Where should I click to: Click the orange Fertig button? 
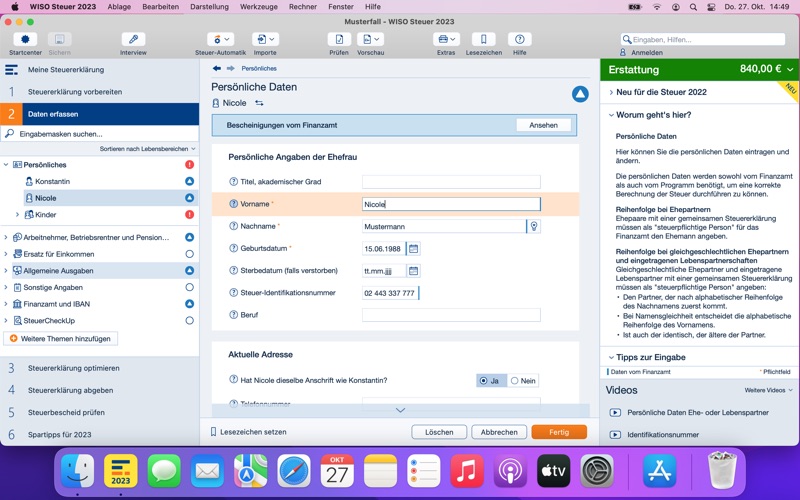[559, 432]
